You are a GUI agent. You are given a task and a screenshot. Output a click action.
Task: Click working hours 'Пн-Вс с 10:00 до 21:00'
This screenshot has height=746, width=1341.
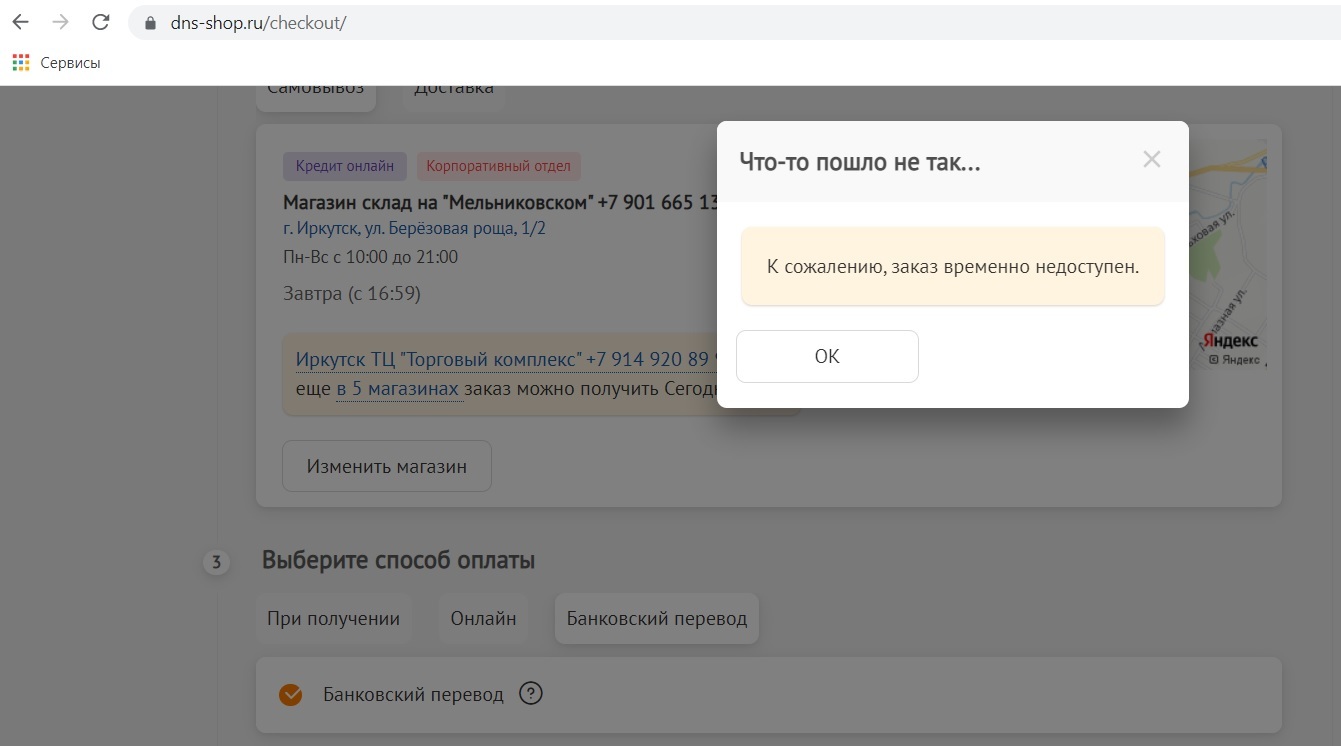coord(370,257)
